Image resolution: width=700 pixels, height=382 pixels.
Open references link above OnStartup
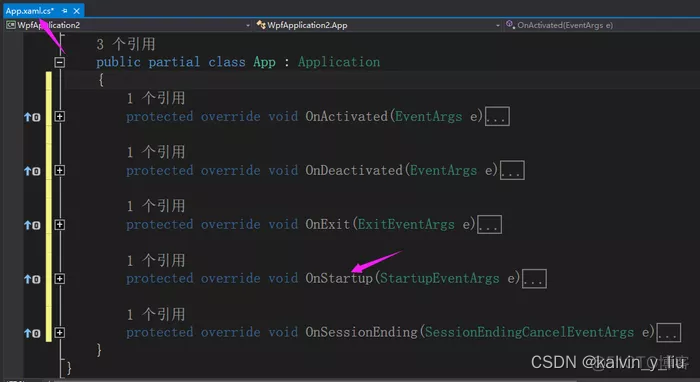click(x=156, y=261)
